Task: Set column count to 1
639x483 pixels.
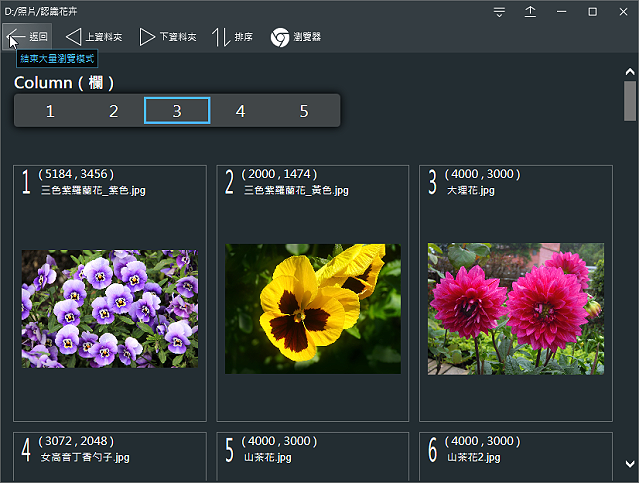Action: tap(50, 111)
